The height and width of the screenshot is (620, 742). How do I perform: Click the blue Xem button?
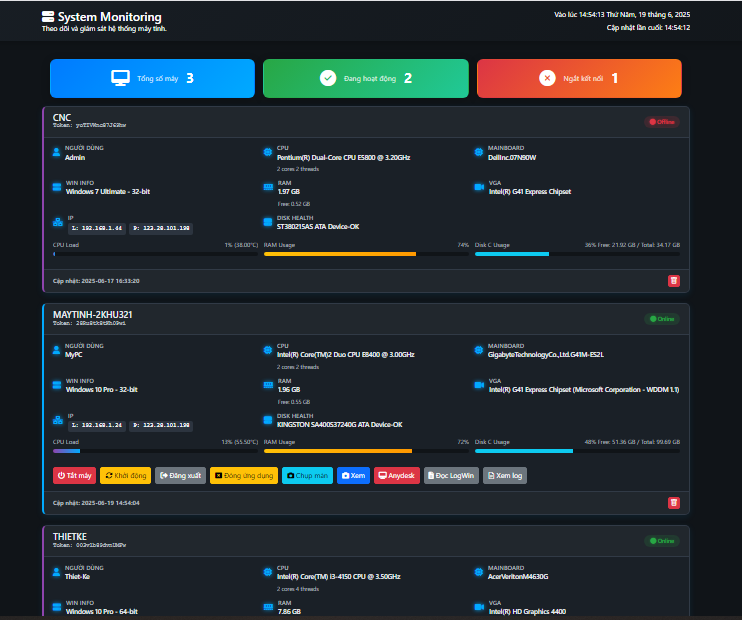coord(353,476)
